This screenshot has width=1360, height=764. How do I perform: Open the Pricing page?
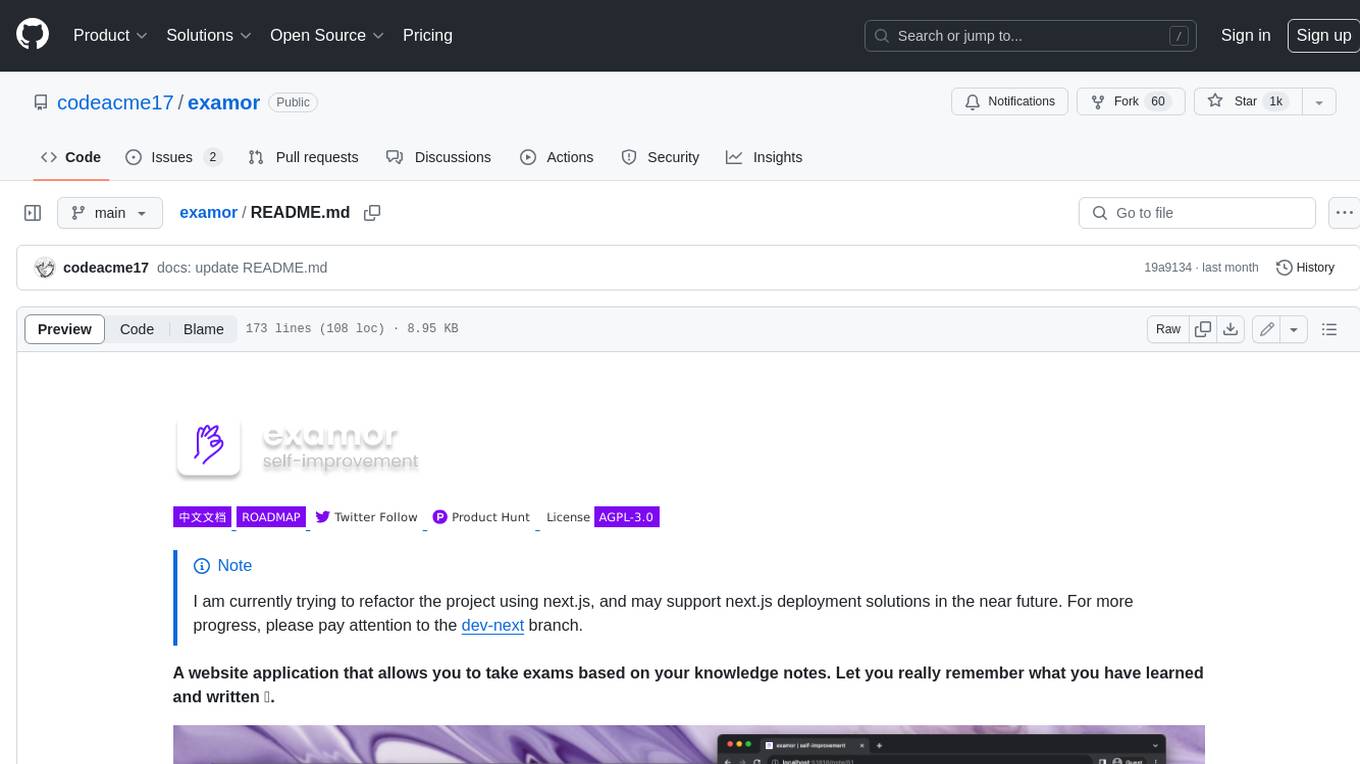click(427, 35)
